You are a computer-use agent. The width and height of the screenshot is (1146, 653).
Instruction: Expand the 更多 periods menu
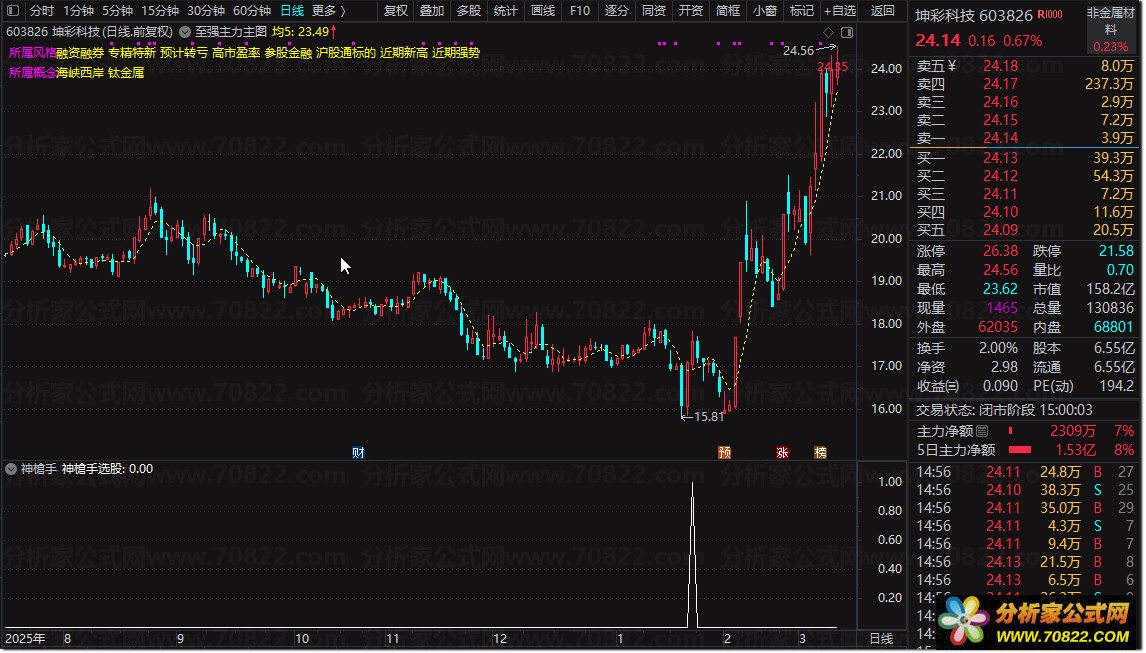[328, 10]
